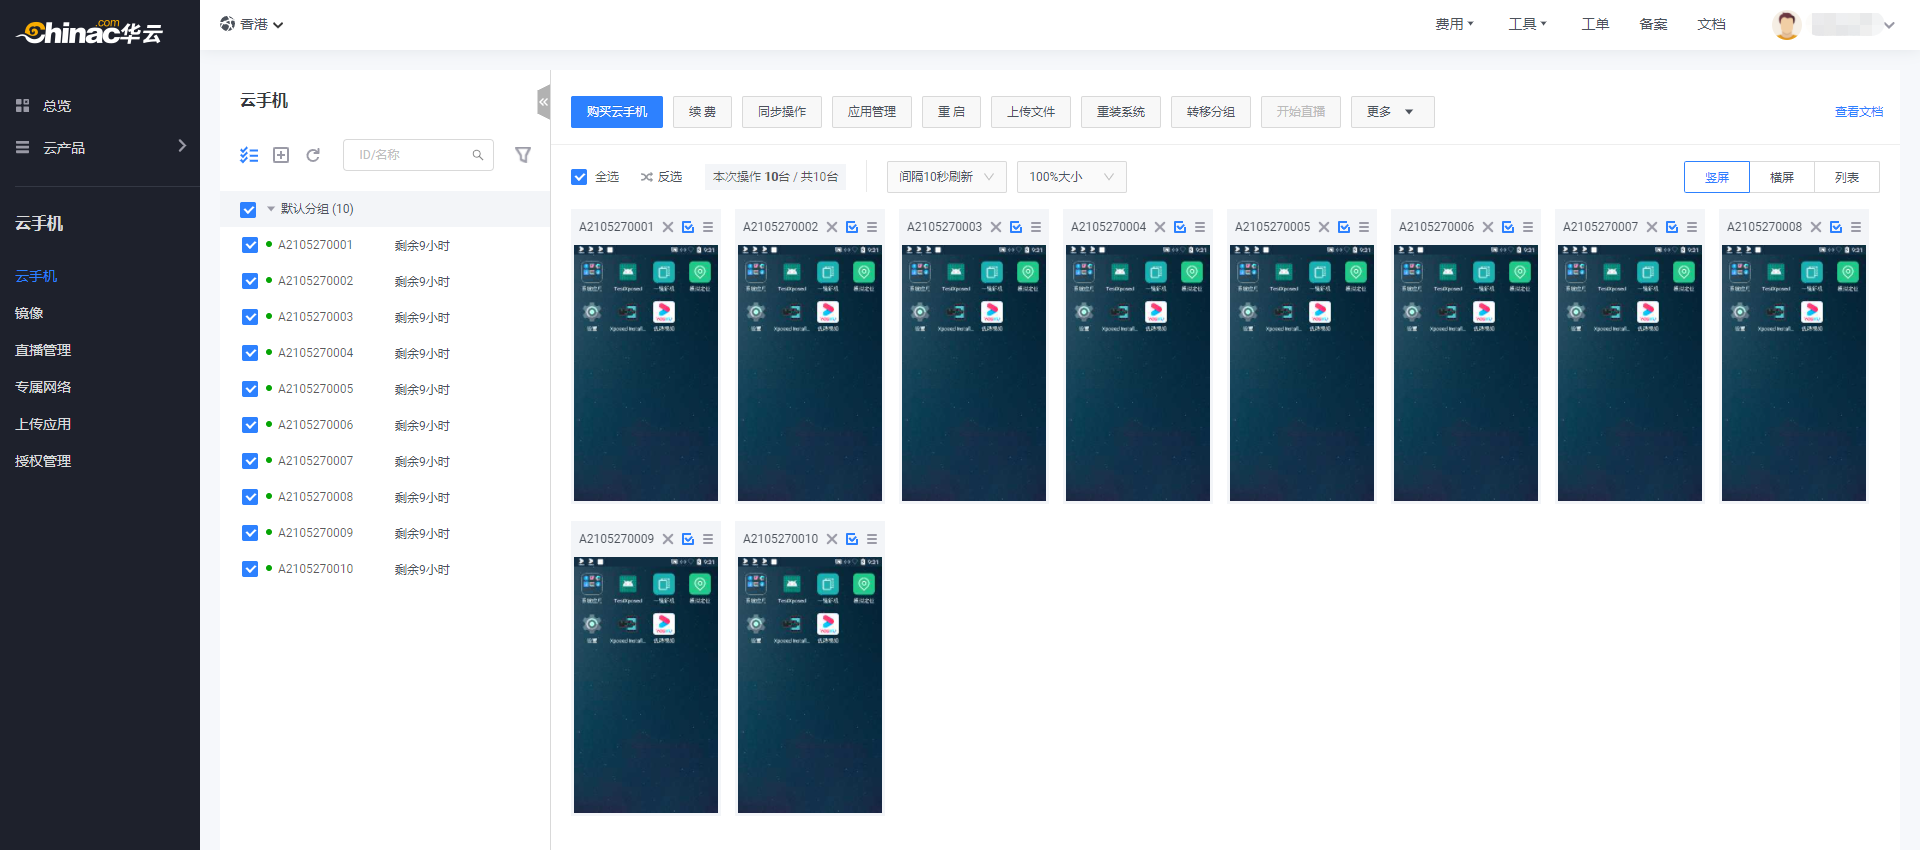1920x850 pixels.
Task: Click the user avatar icon
Action: (1786, 24)
